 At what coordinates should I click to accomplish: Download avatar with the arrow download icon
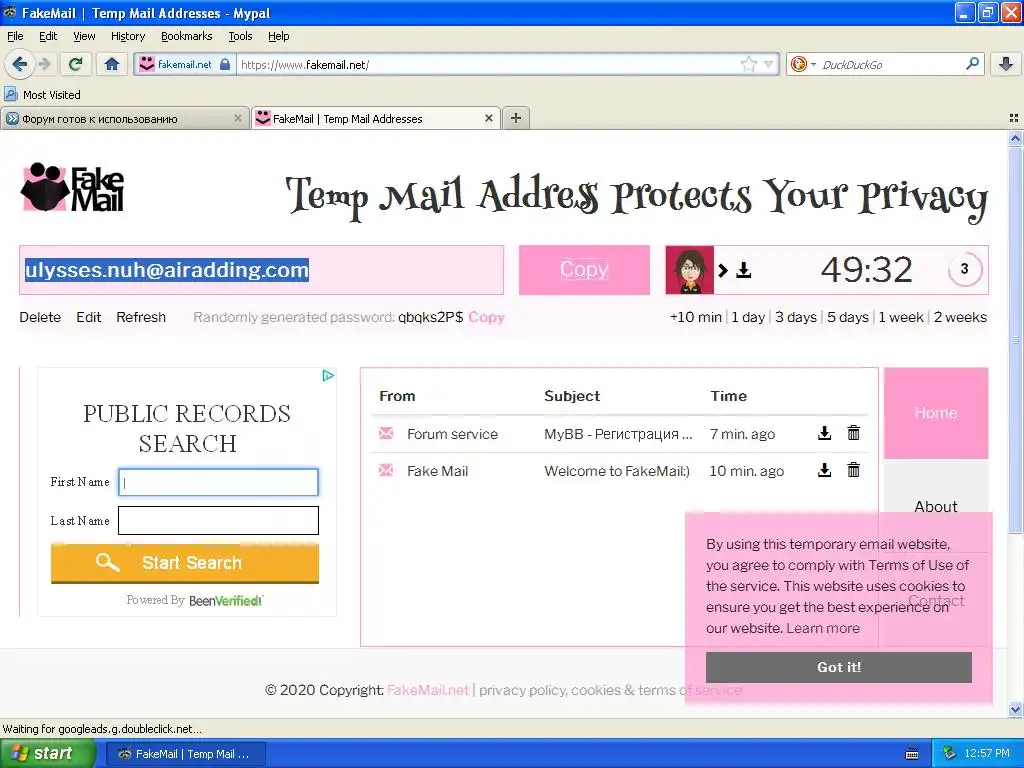click(744, 270)
